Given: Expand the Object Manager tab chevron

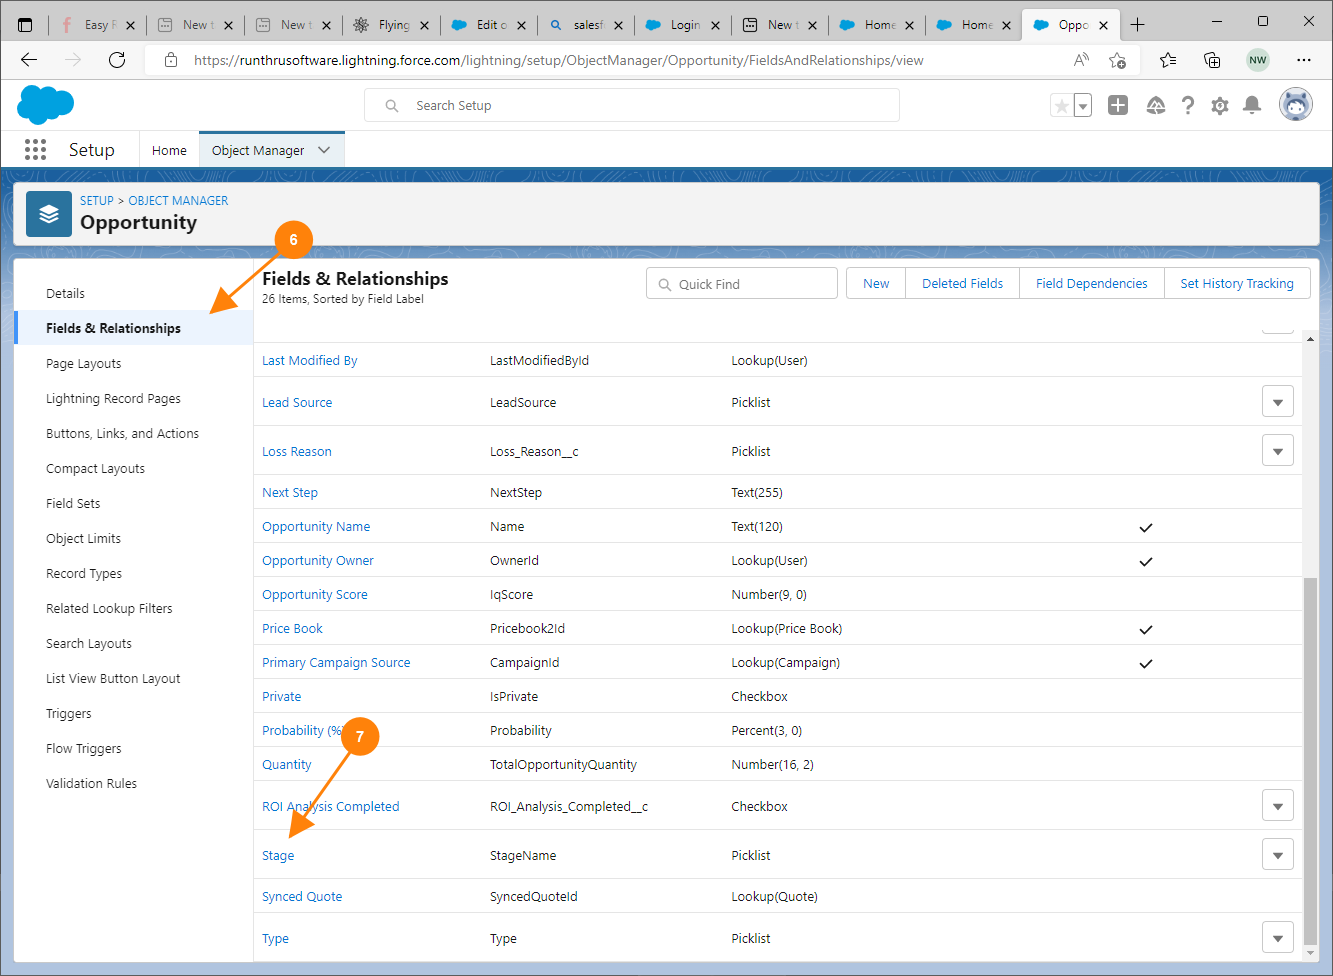Looking at the screenshot, I should (324, 150).
